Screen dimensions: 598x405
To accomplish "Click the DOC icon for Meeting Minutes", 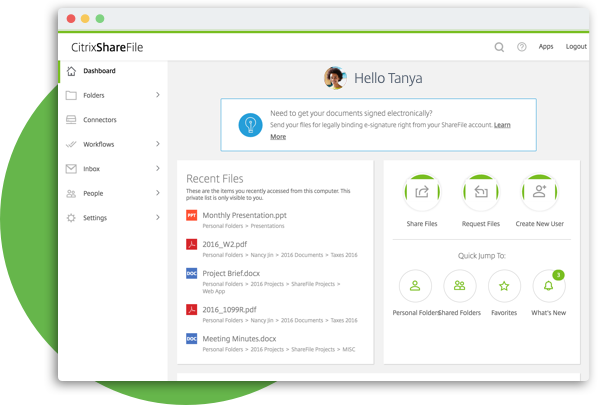I will (191, 338).
